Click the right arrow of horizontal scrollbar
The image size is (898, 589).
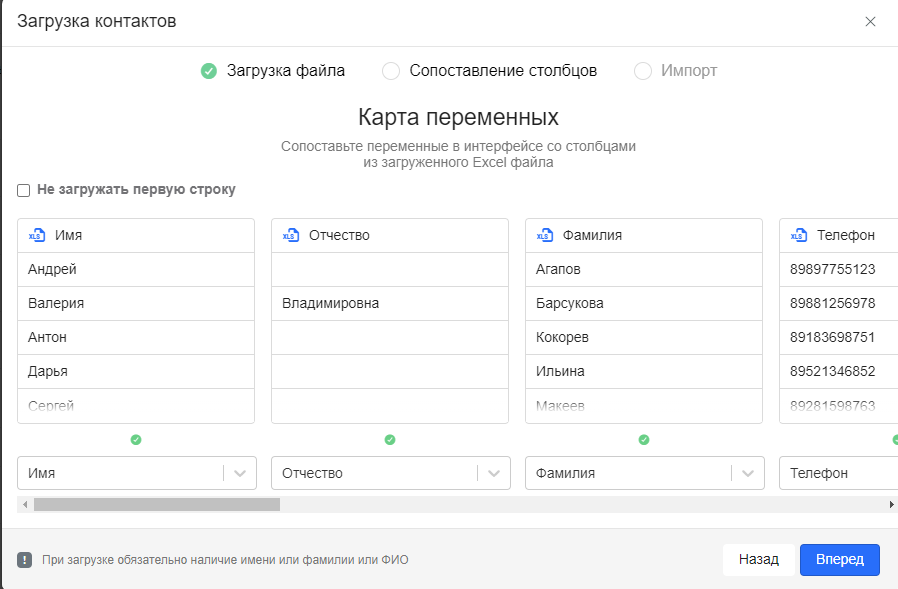(x=891, y=505)
